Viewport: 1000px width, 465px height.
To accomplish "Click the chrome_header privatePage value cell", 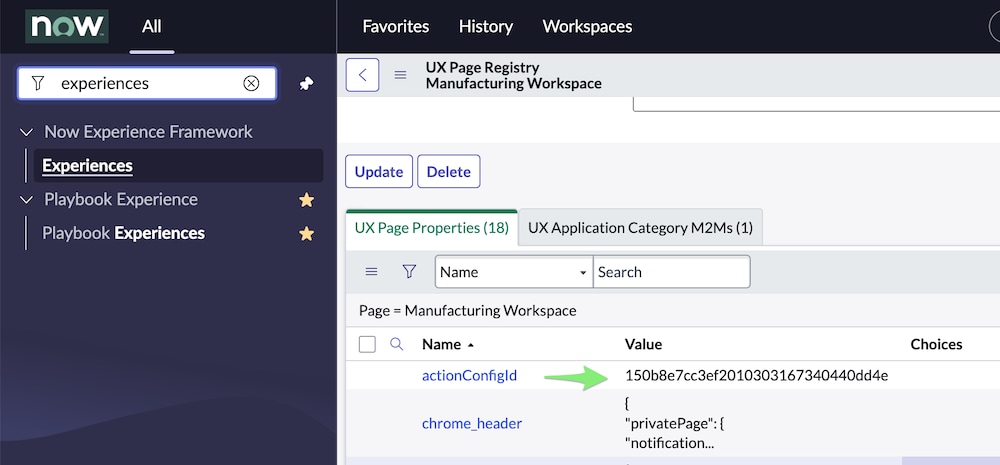I will 674,423.
